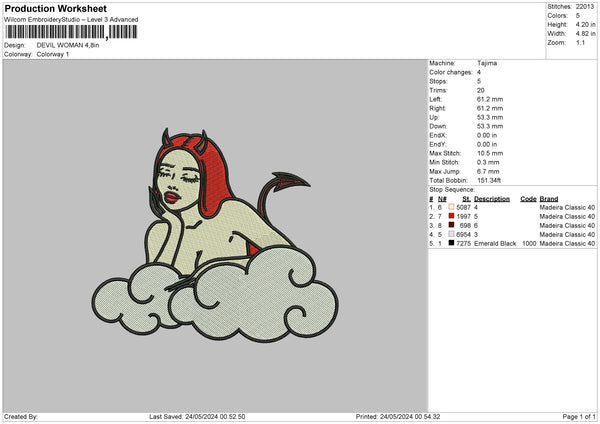The width and height of the screenshot is (600, 424).
Task: Click 'Madeira Classic 40' in the Emerald Black row
Action: point(567,243)
